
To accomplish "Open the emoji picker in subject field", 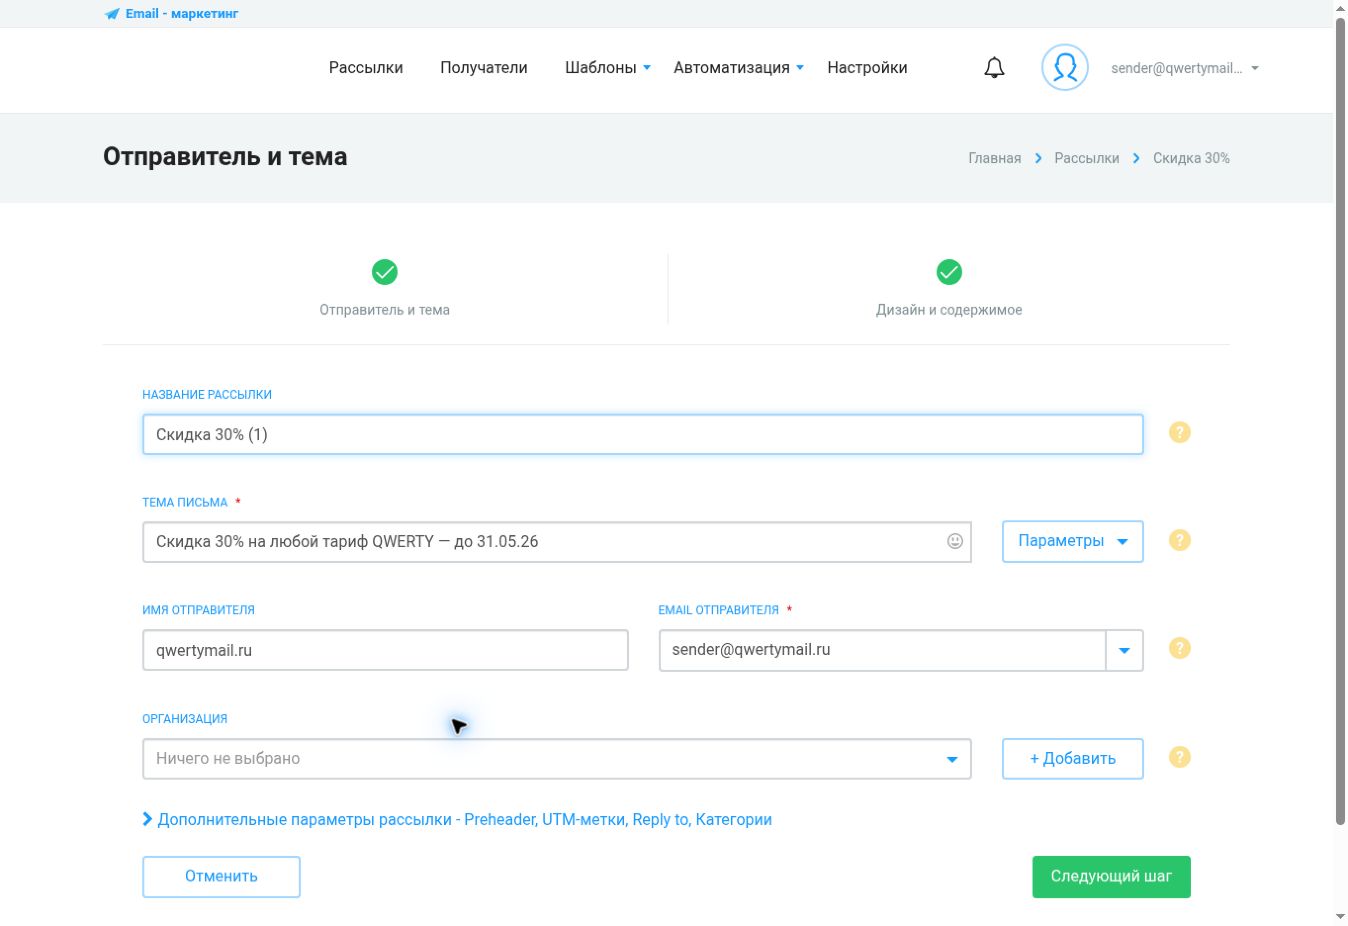I will point(955,541).
